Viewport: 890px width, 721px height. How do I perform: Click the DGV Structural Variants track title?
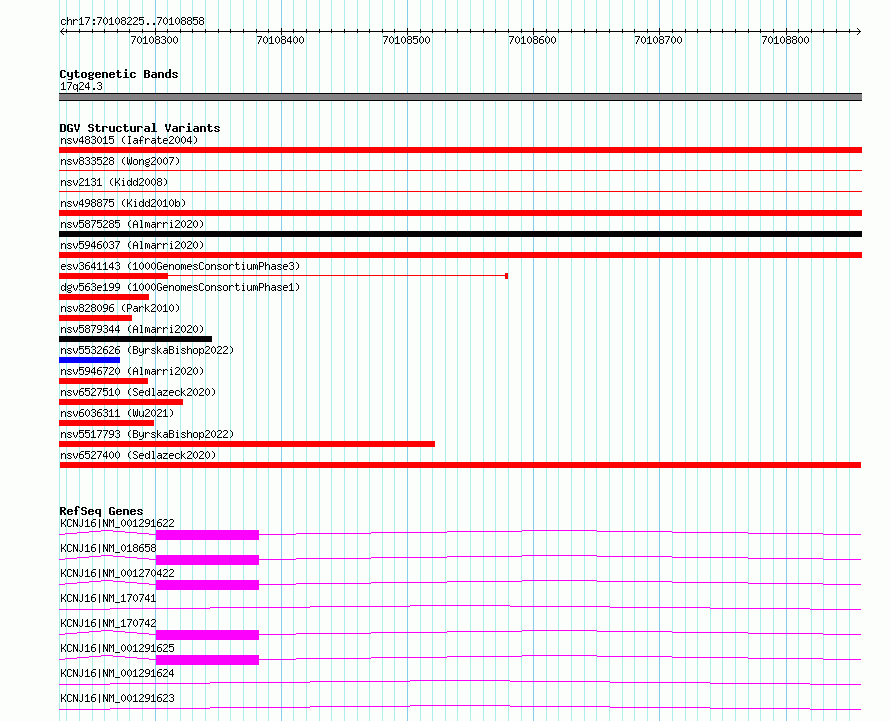click(140, 128)
